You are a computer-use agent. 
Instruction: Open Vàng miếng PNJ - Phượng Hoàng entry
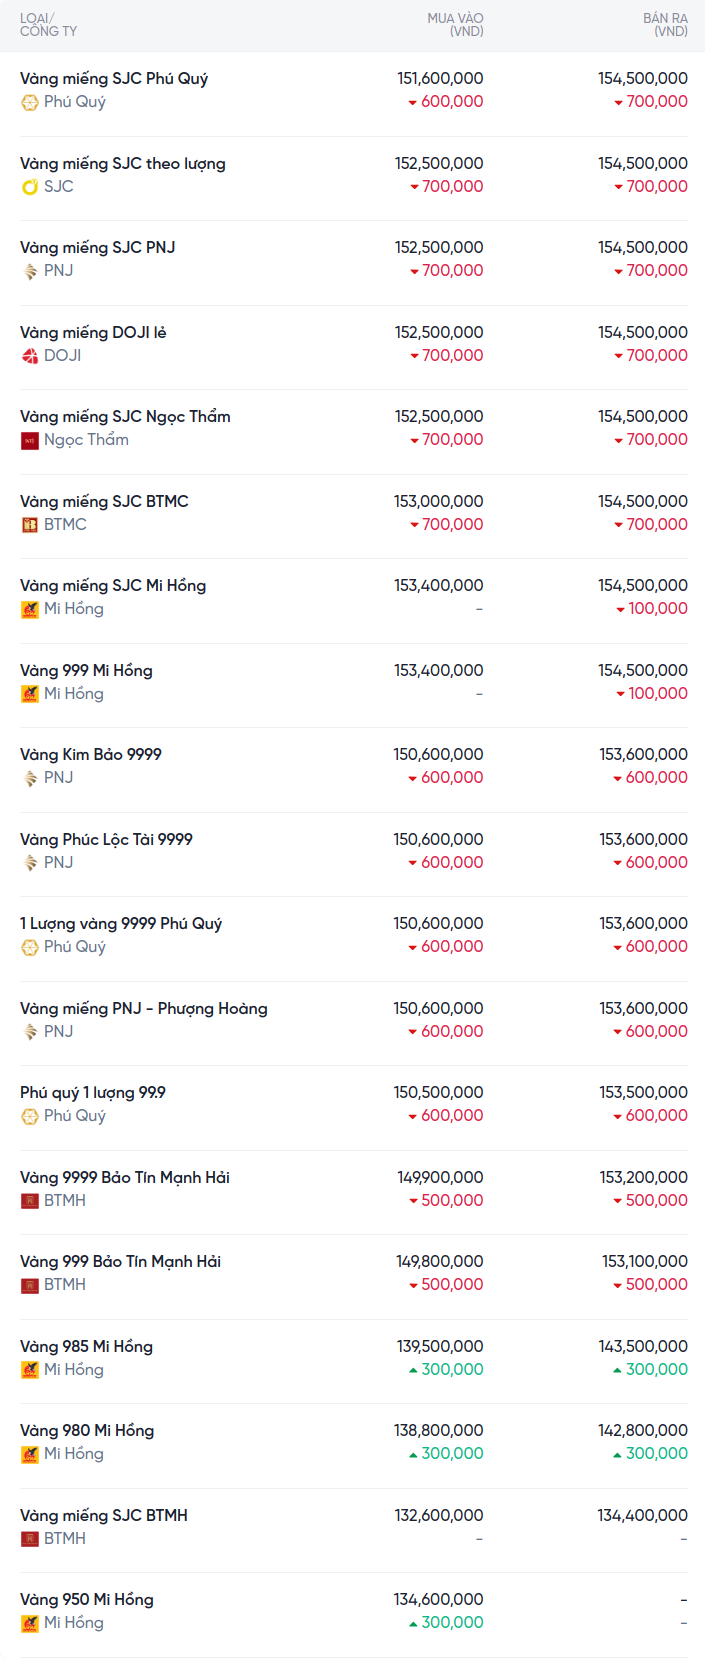pyautogui.click(x=144, y=1008)
